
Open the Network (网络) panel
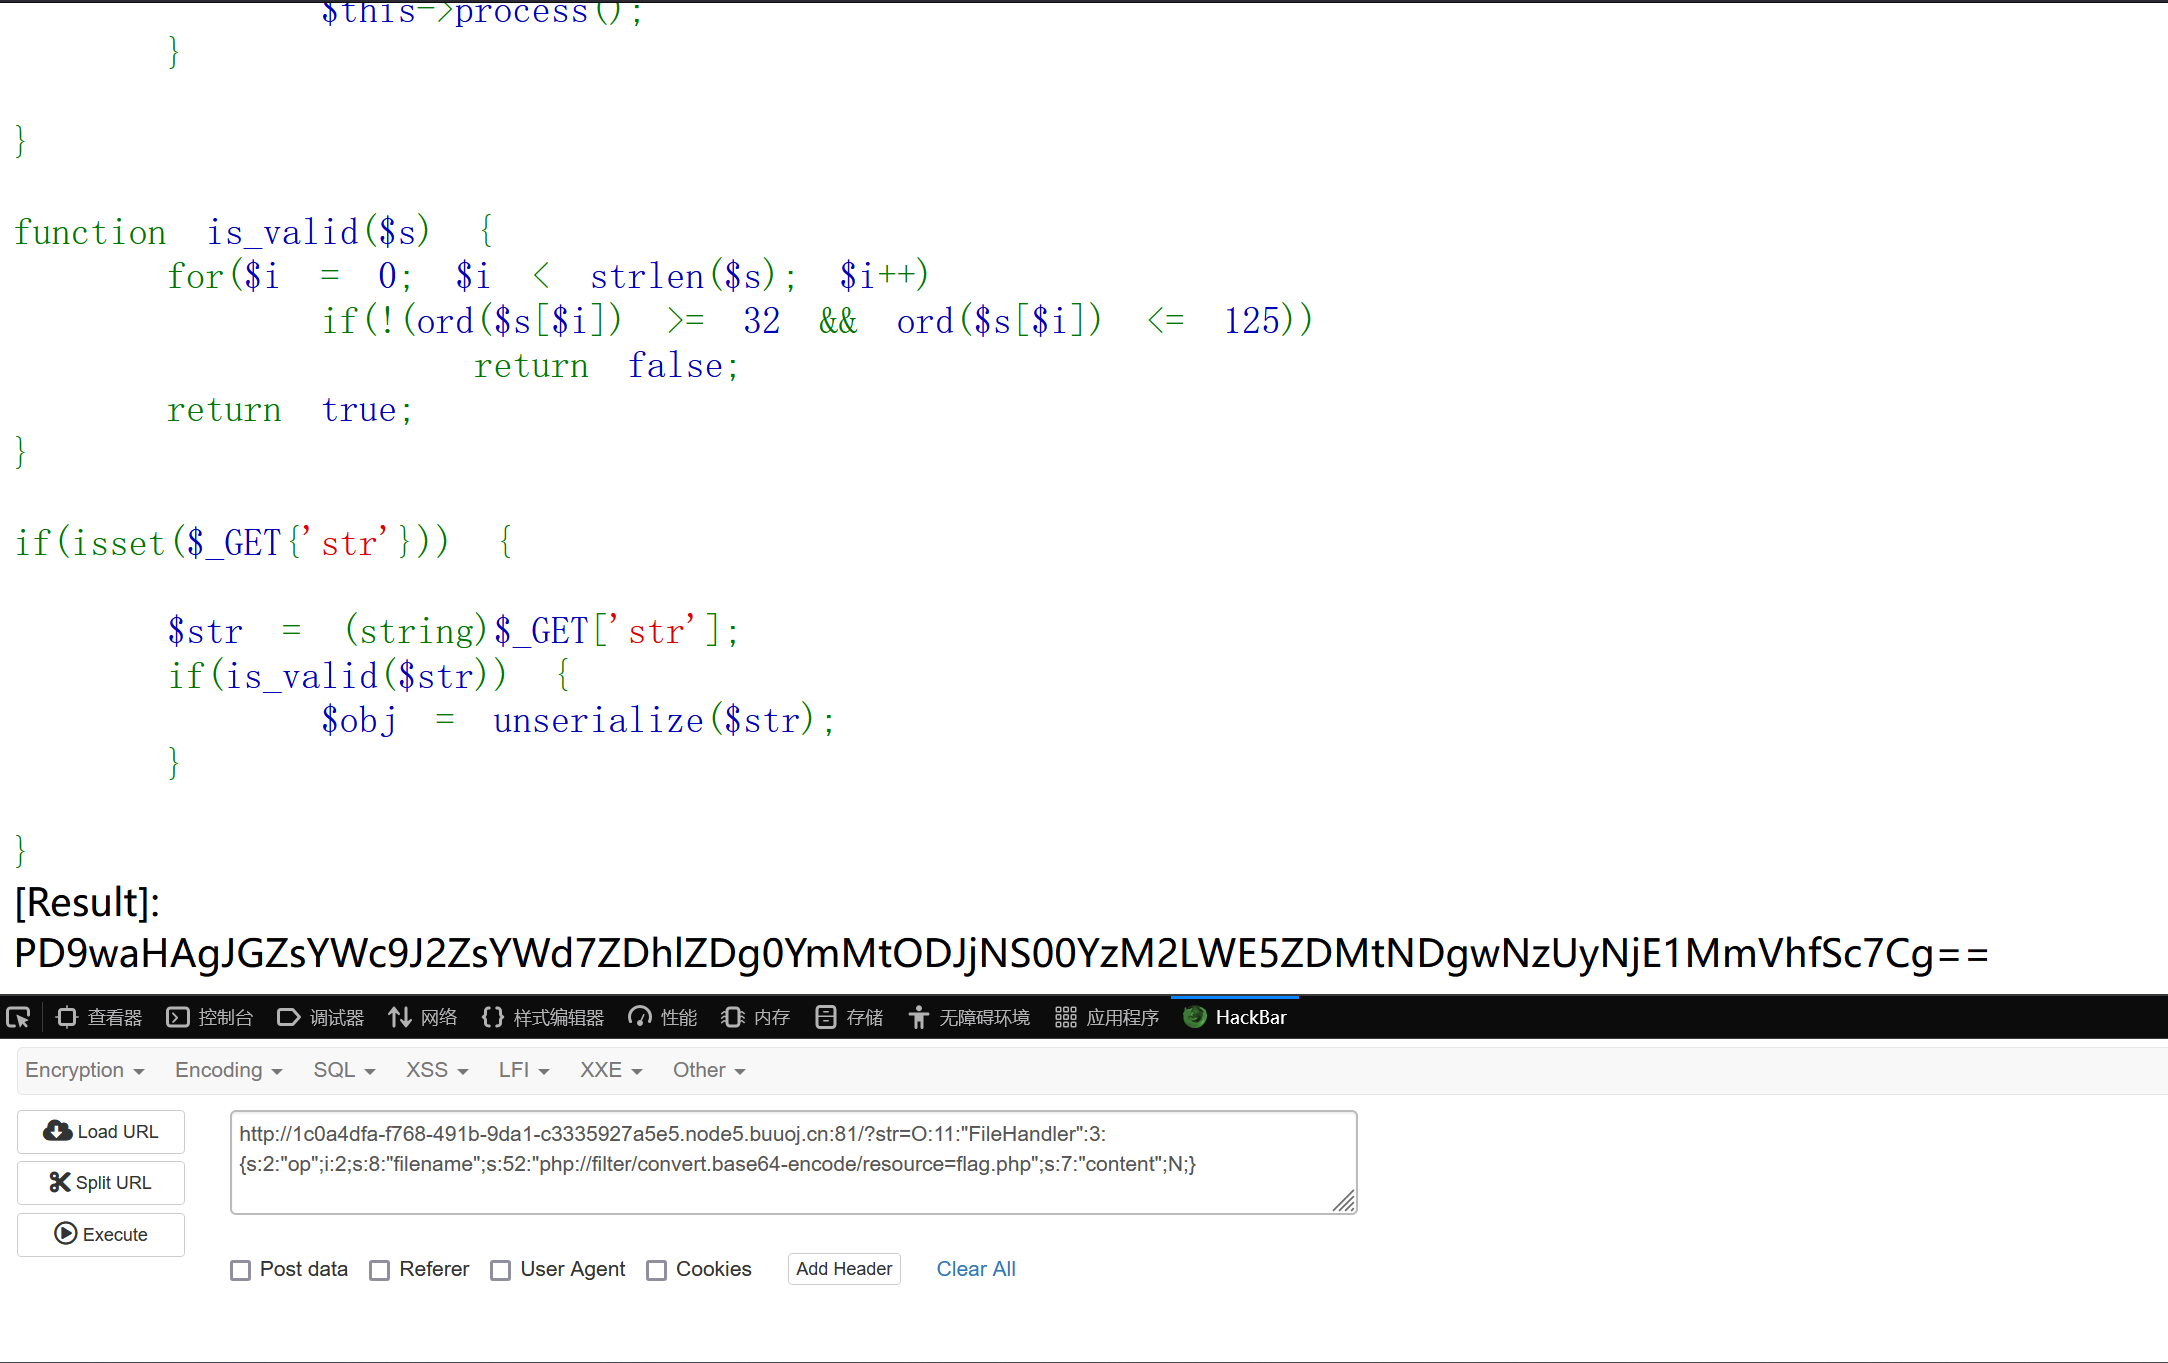(x=423, y=1018)
